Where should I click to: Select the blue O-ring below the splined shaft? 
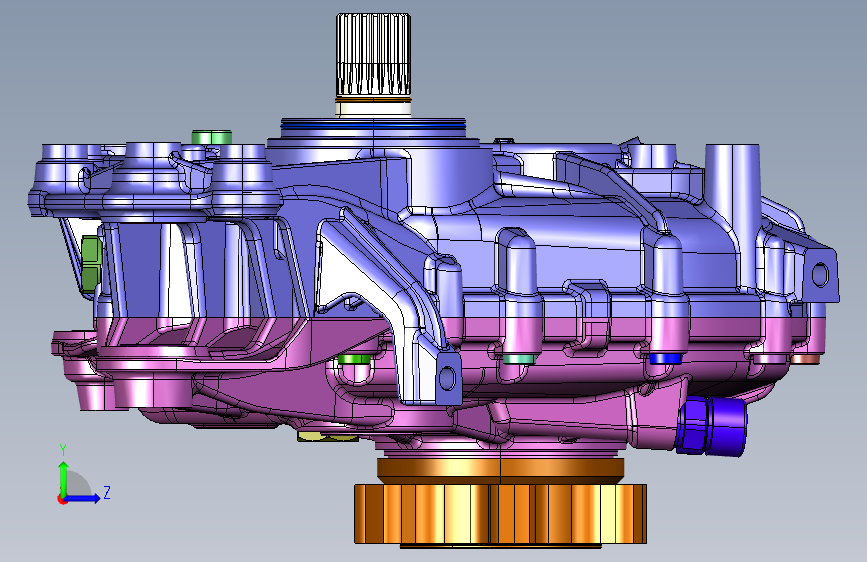373,126
